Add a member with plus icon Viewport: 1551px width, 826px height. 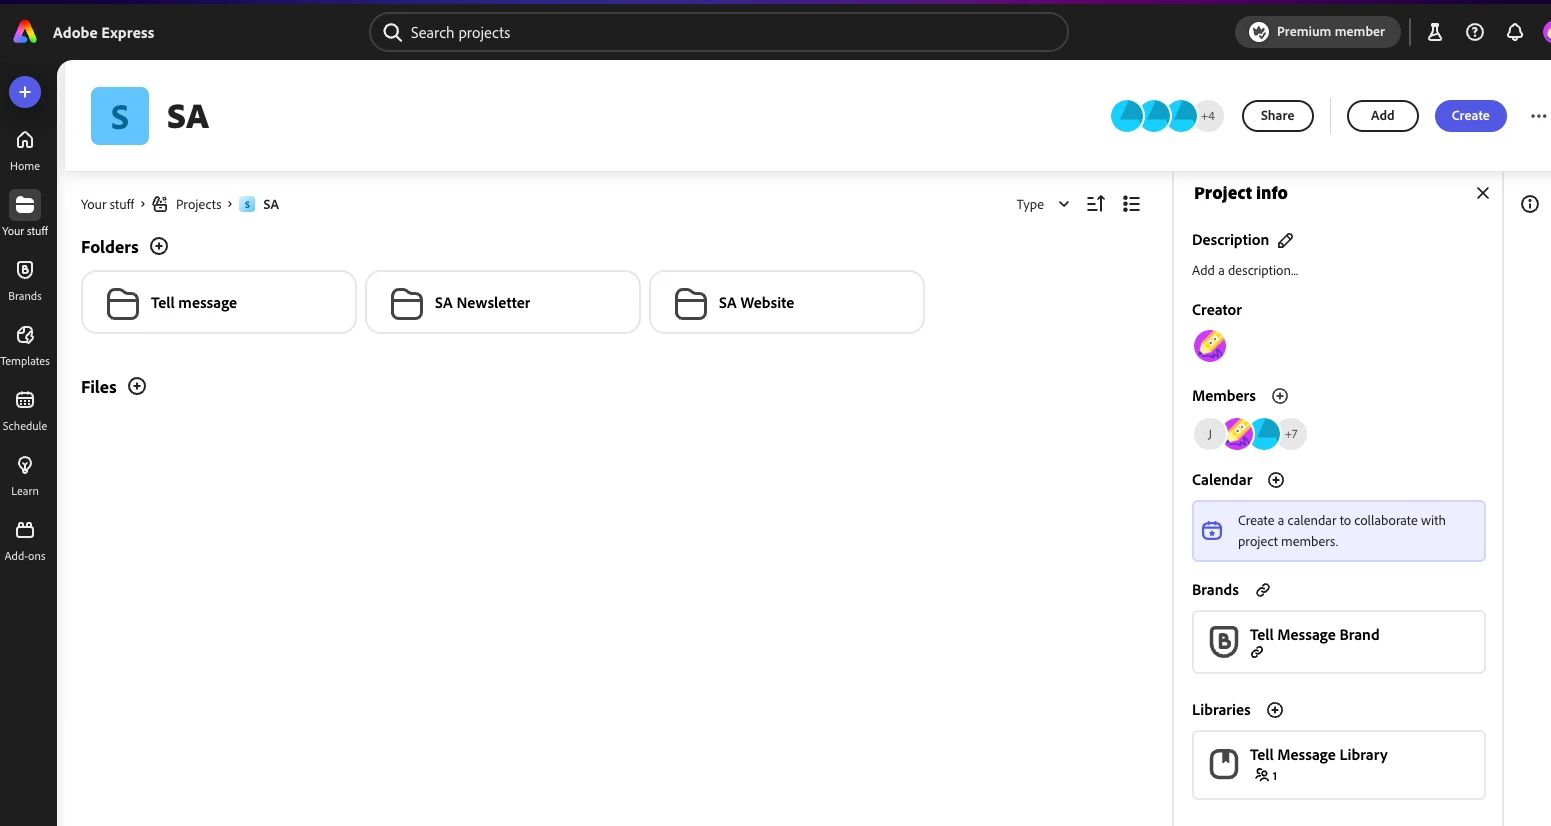(1280, 396)
